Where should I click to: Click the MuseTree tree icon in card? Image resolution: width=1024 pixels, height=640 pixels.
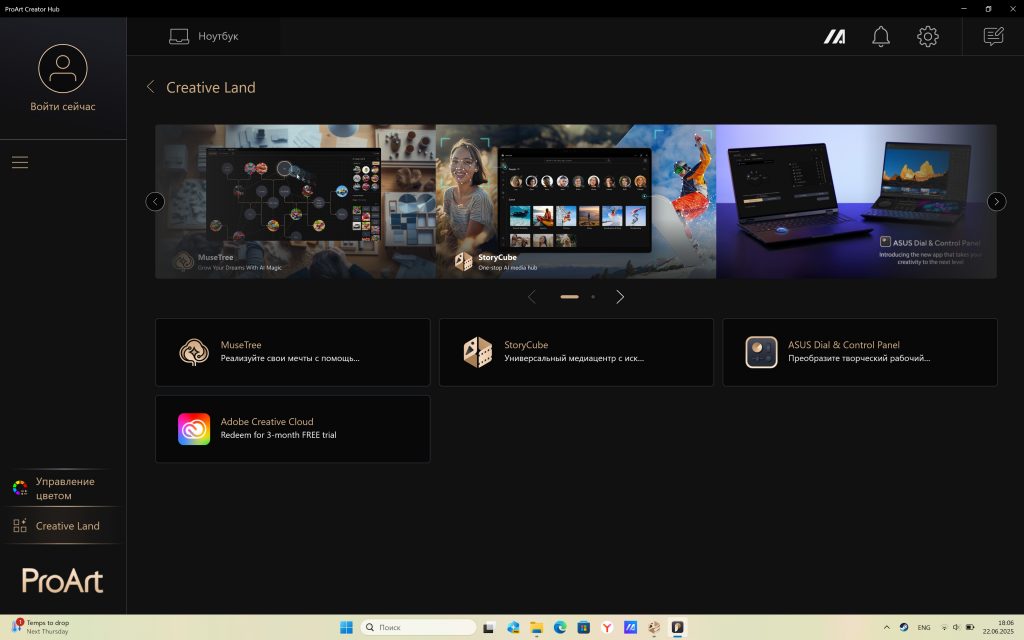coord(194,352)
